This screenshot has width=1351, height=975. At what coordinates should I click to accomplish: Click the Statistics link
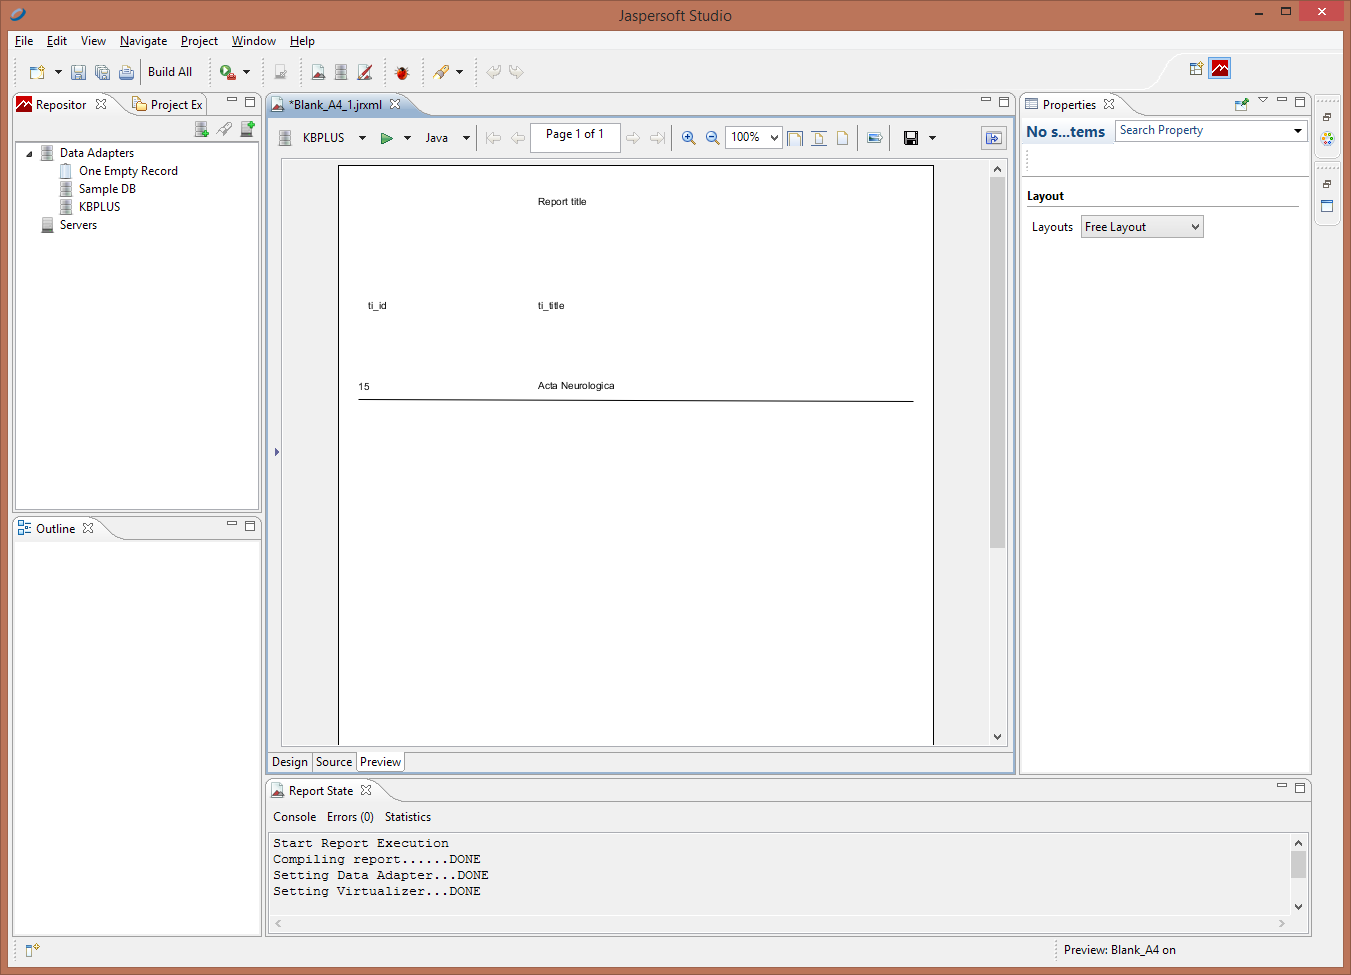click(408, 817)
